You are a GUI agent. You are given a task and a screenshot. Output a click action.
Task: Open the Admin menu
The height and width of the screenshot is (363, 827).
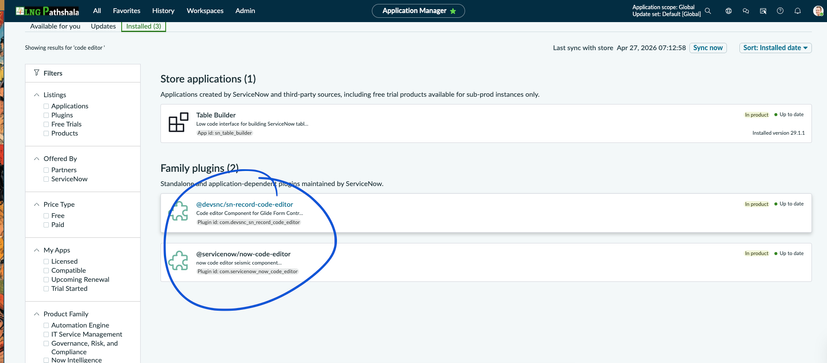tap(245, 11)
